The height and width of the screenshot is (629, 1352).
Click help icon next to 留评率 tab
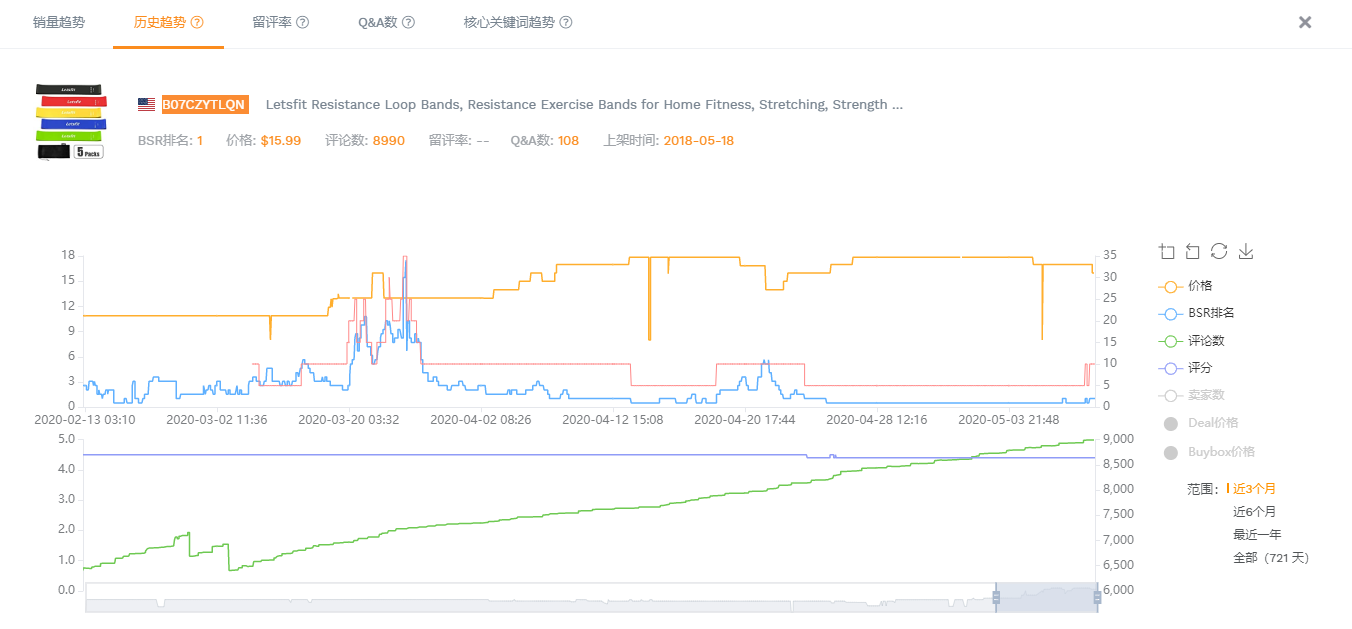tap(302, 22)
